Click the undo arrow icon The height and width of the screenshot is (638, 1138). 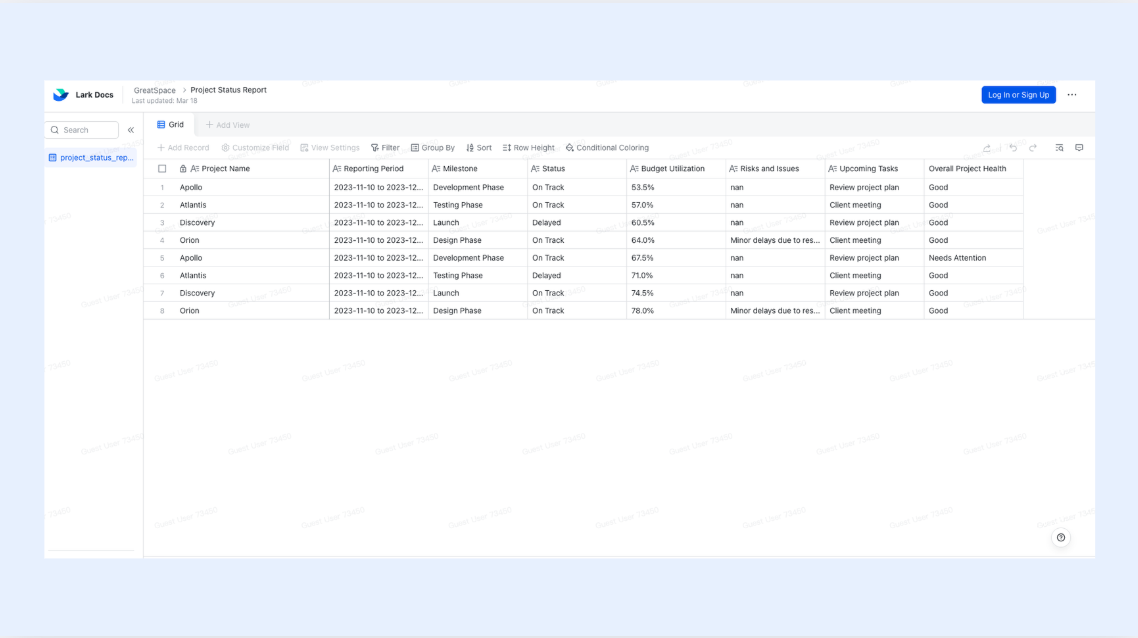pyautogui.click(x=1013, y=148)
